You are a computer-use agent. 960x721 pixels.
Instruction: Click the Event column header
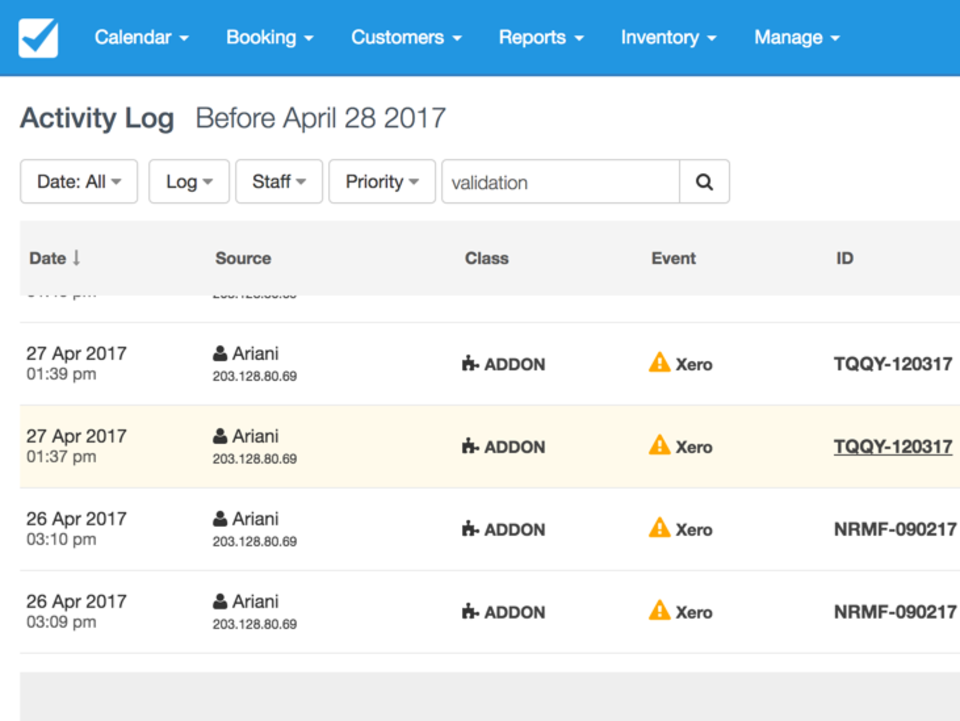(x=673, y=258)
